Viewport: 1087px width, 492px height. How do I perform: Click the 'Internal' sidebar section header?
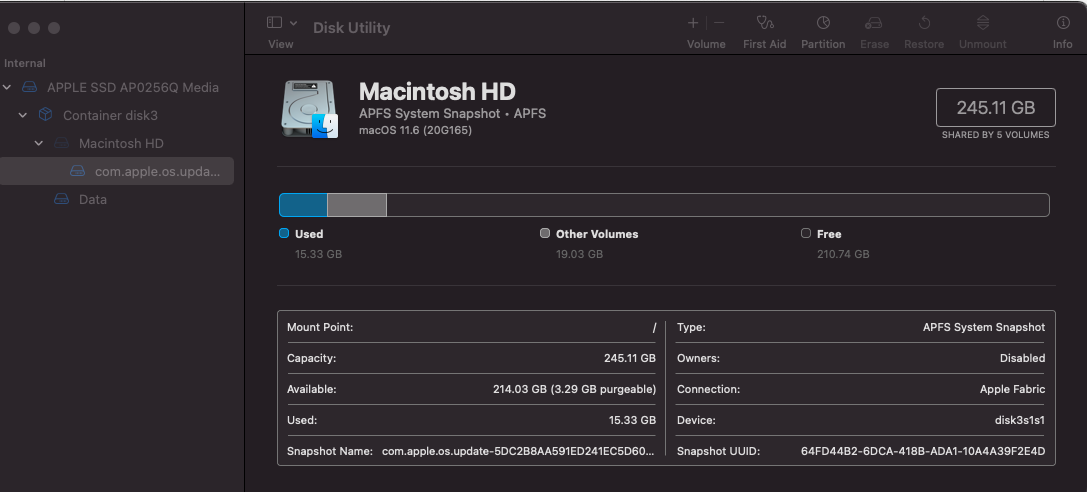click(x=25, y=63)
